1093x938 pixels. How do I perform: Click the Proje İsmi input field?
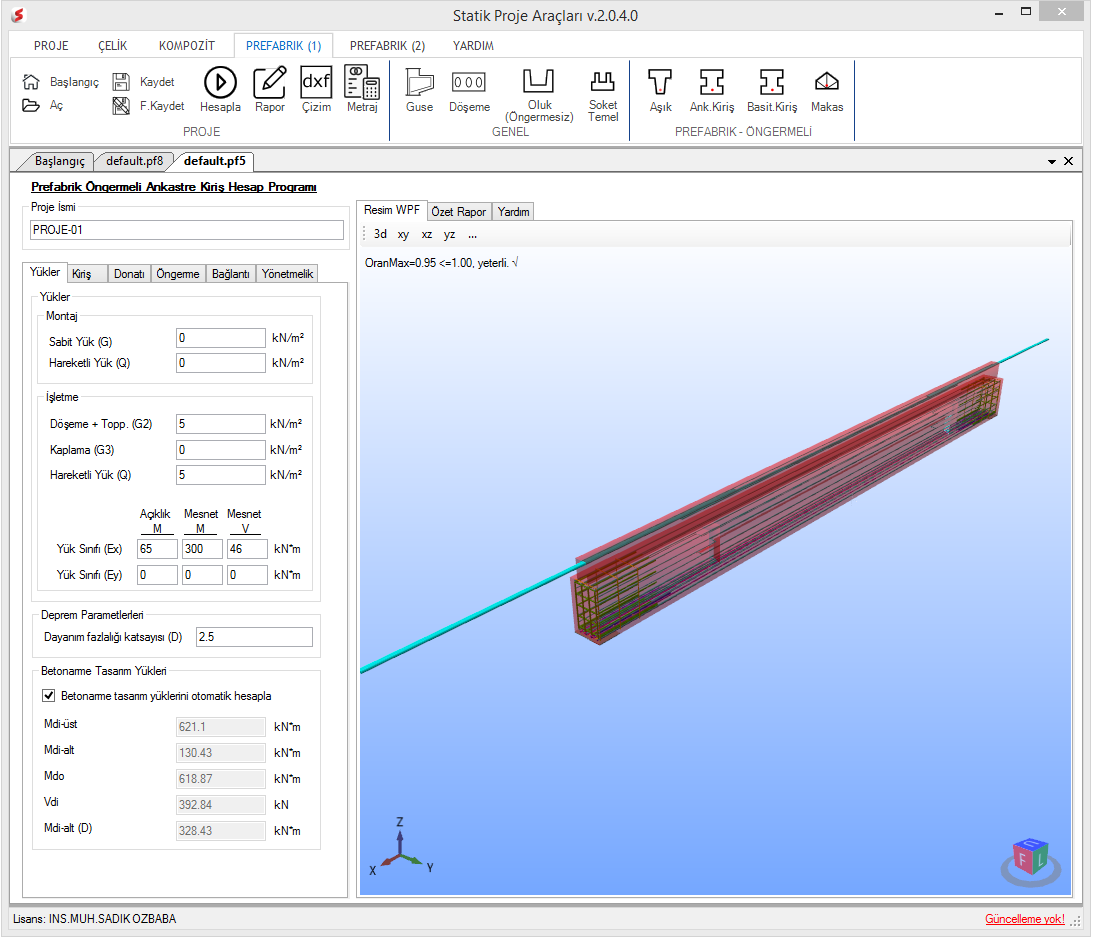point(187,230)
